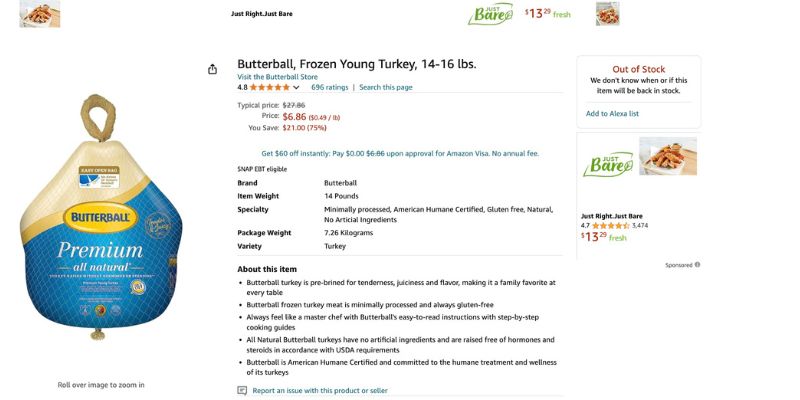Viewport: 800px width, 400px height.
Task: Click the report issue speech bubble icon
Action: (x=242, y=390)
